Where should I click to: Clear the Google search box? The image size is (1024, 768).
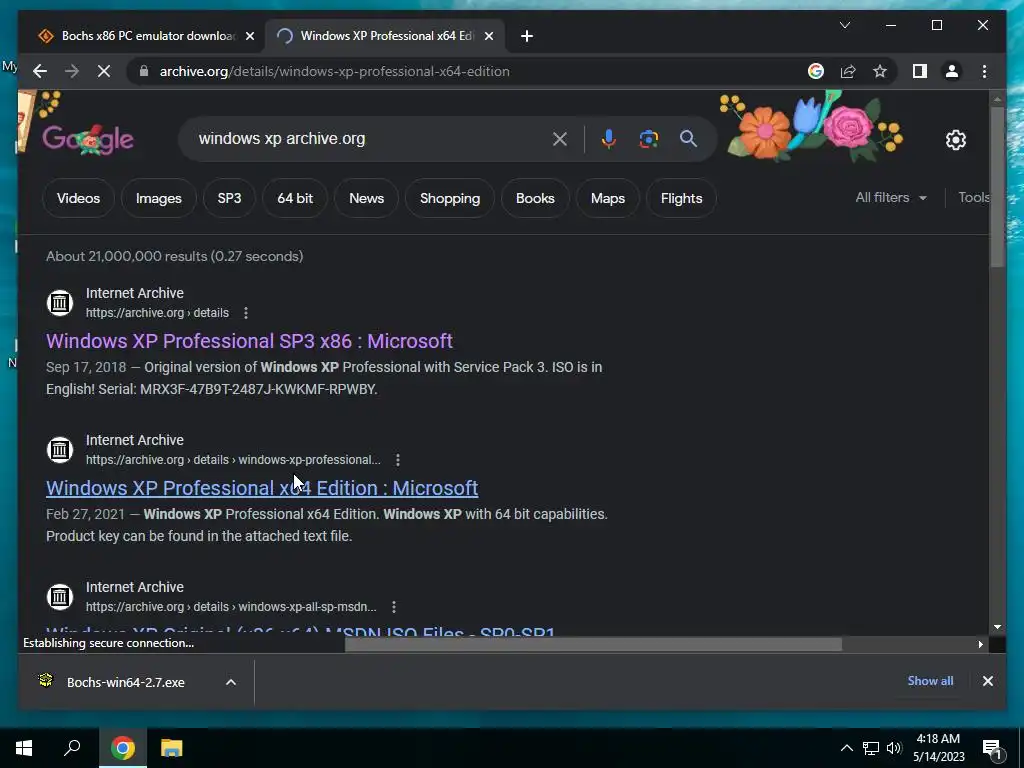(560, 138)
